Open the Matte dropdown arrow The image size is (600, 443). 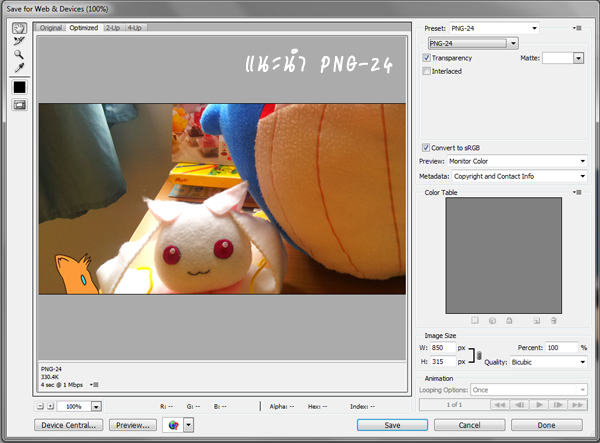[x=578, y=58]
